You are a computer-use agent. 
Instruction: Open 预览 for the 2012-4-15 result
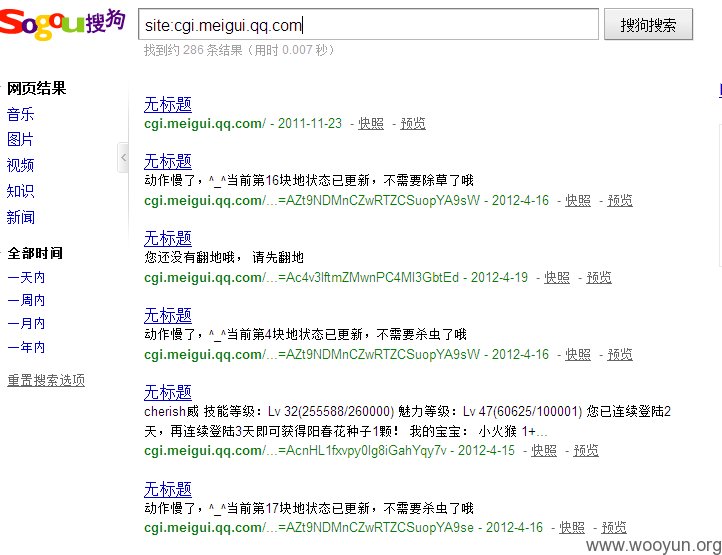pyautogui.click(x=586, y=450)
